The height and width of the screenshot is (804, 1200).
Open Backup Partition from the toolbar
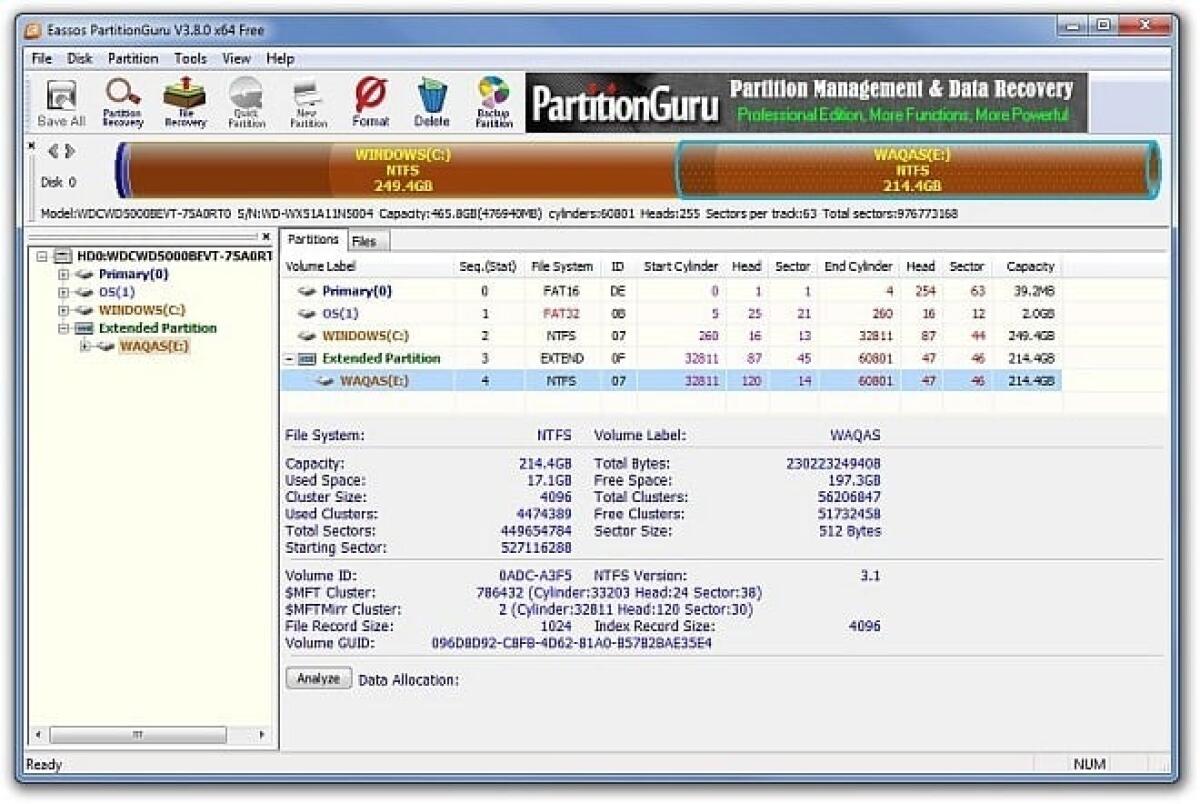pos(492,100)
